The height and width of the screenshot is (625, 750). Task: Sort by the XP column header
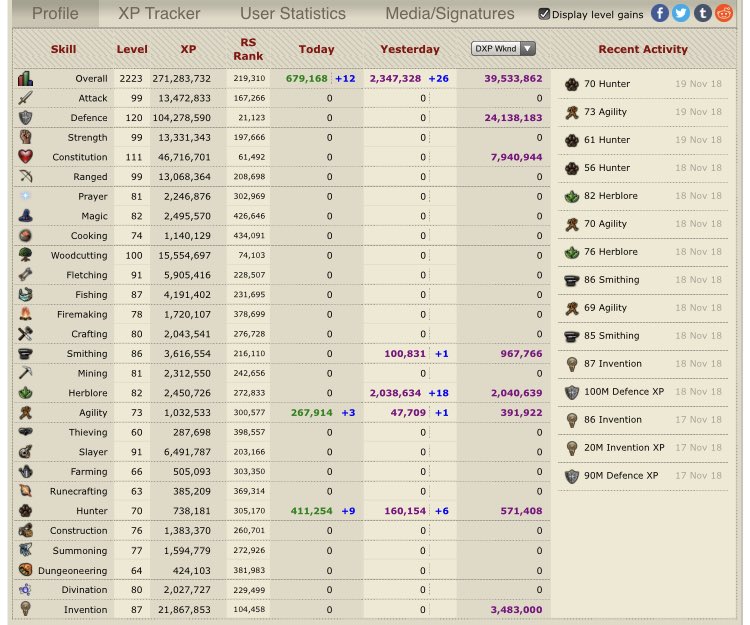tap(188, 49)
